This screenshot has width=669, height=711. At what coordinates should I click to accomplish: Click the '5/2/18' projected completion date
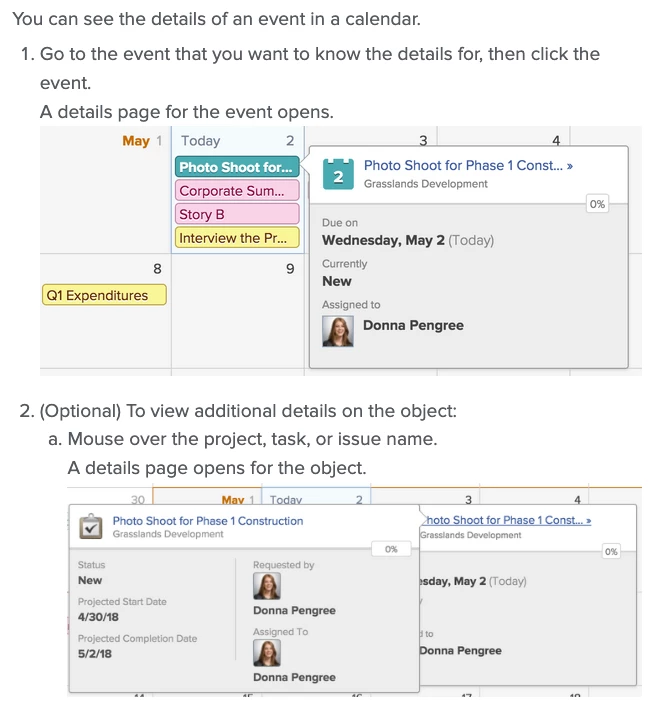click(x=94, y=653)
